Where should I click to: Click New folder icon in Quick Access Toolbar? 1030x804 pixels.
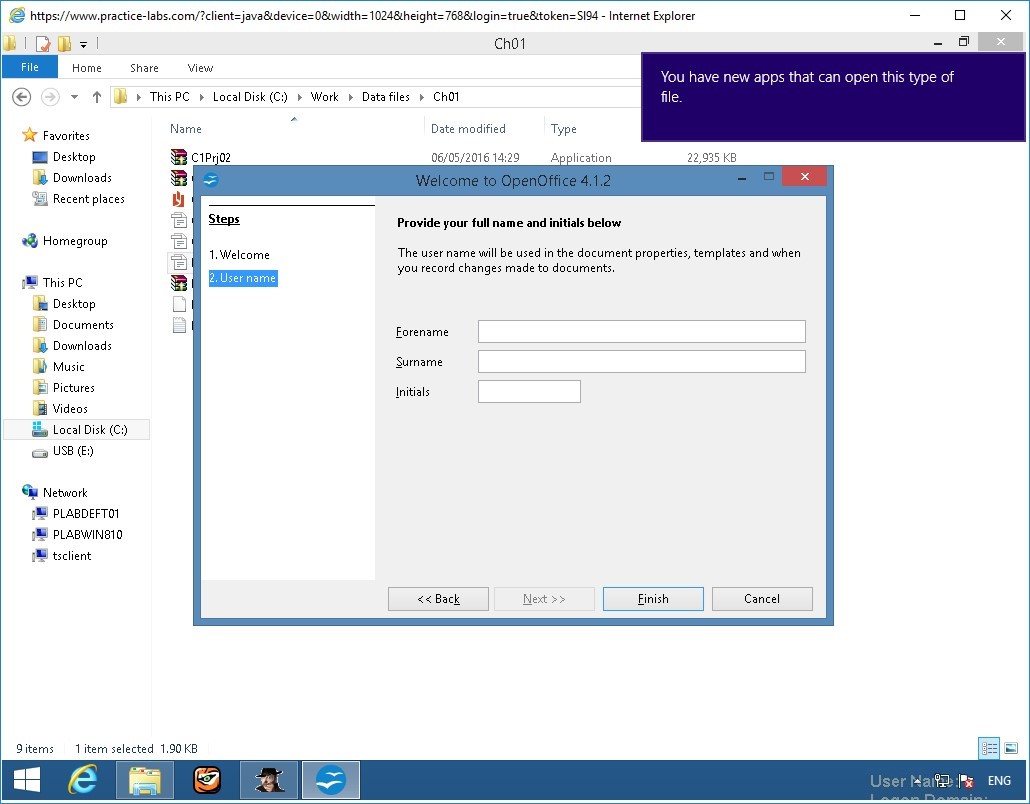[64, 44]
